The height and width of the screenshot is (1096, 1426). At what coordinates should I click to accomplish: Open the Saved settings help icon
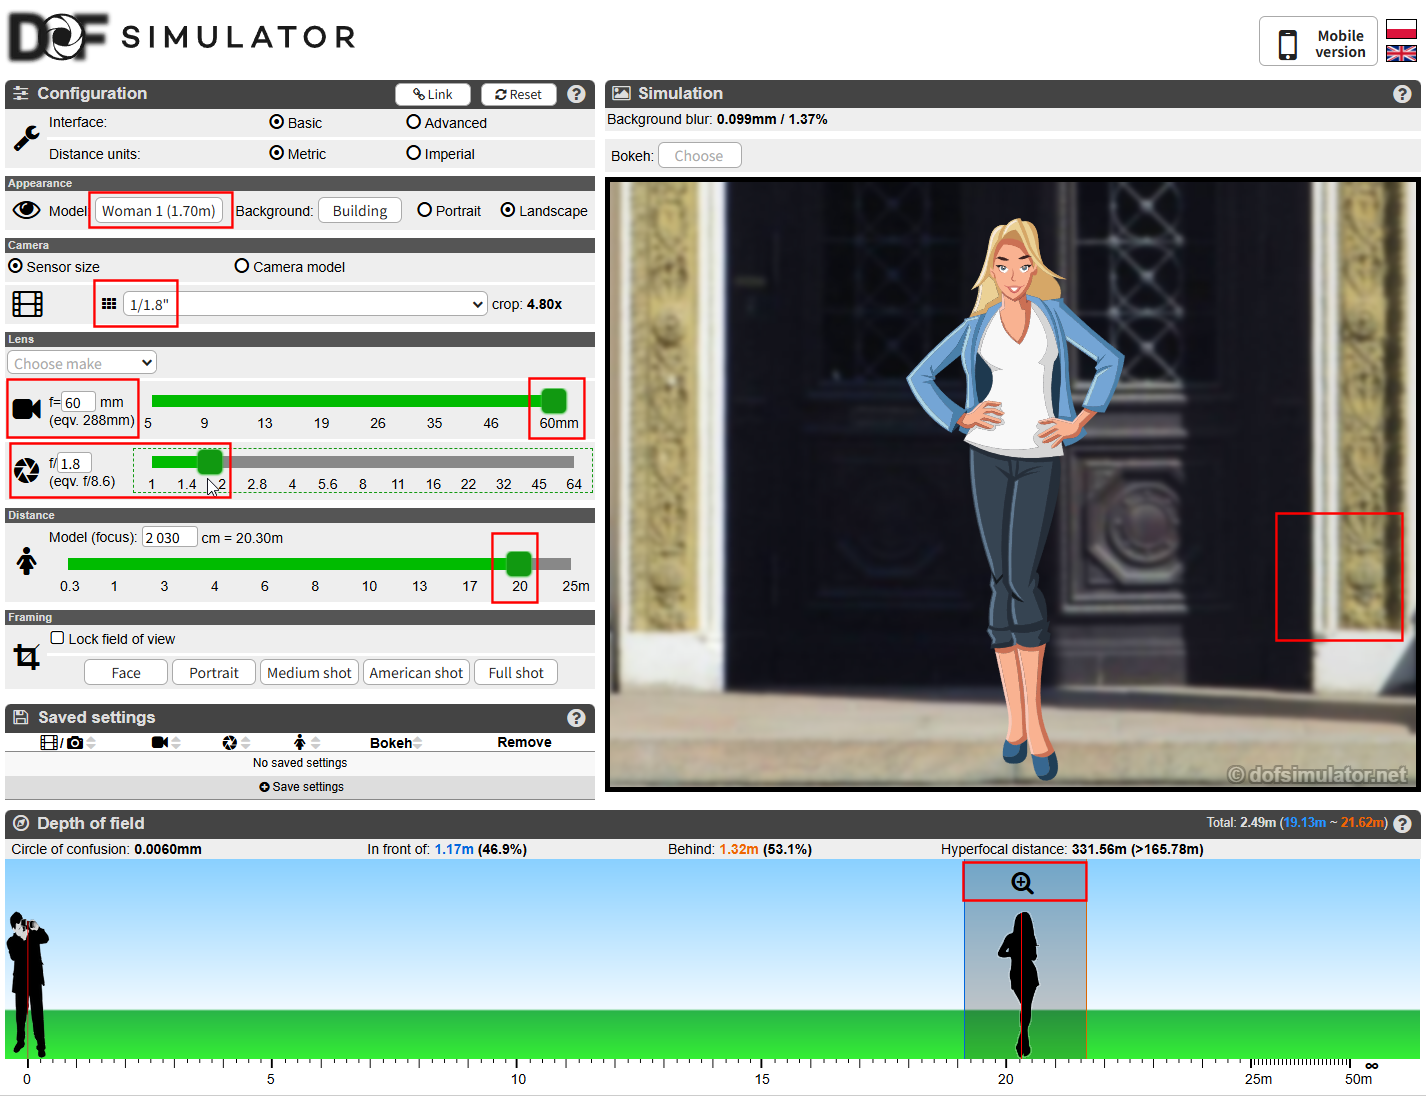576,718
